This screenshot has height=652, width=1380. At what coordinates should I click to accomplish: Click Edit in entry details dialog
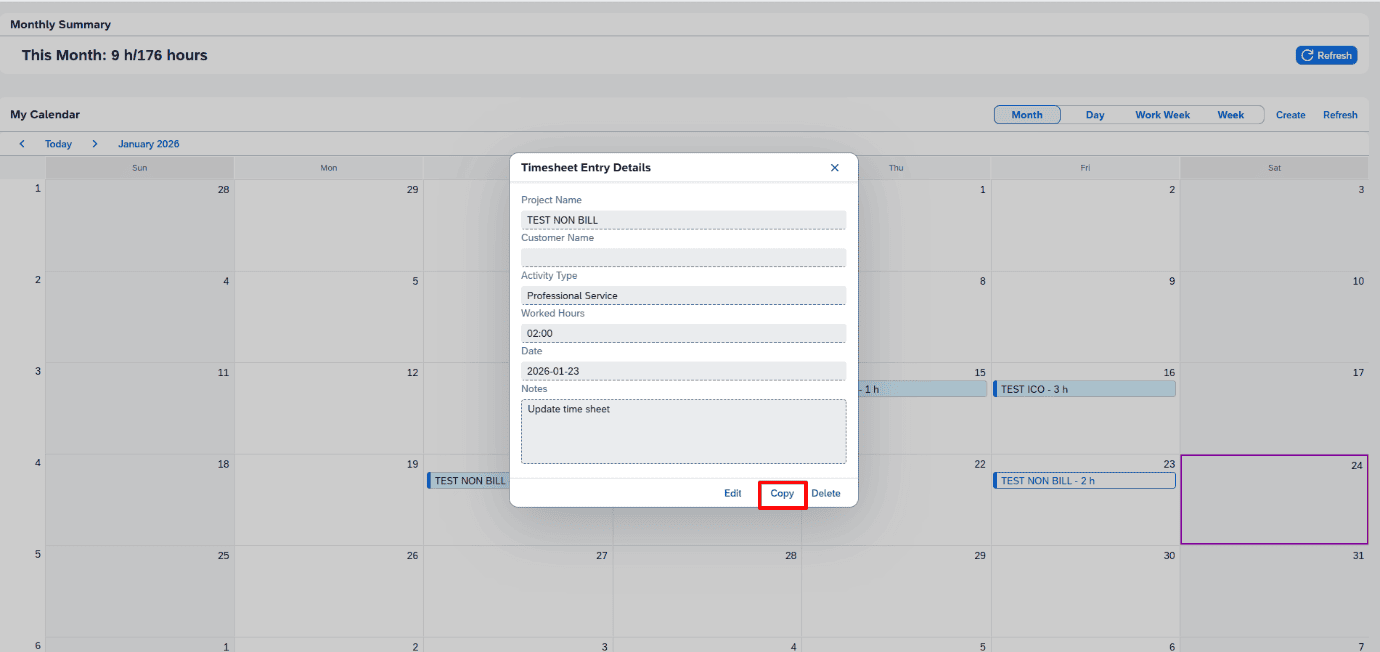tap(732, 493)
